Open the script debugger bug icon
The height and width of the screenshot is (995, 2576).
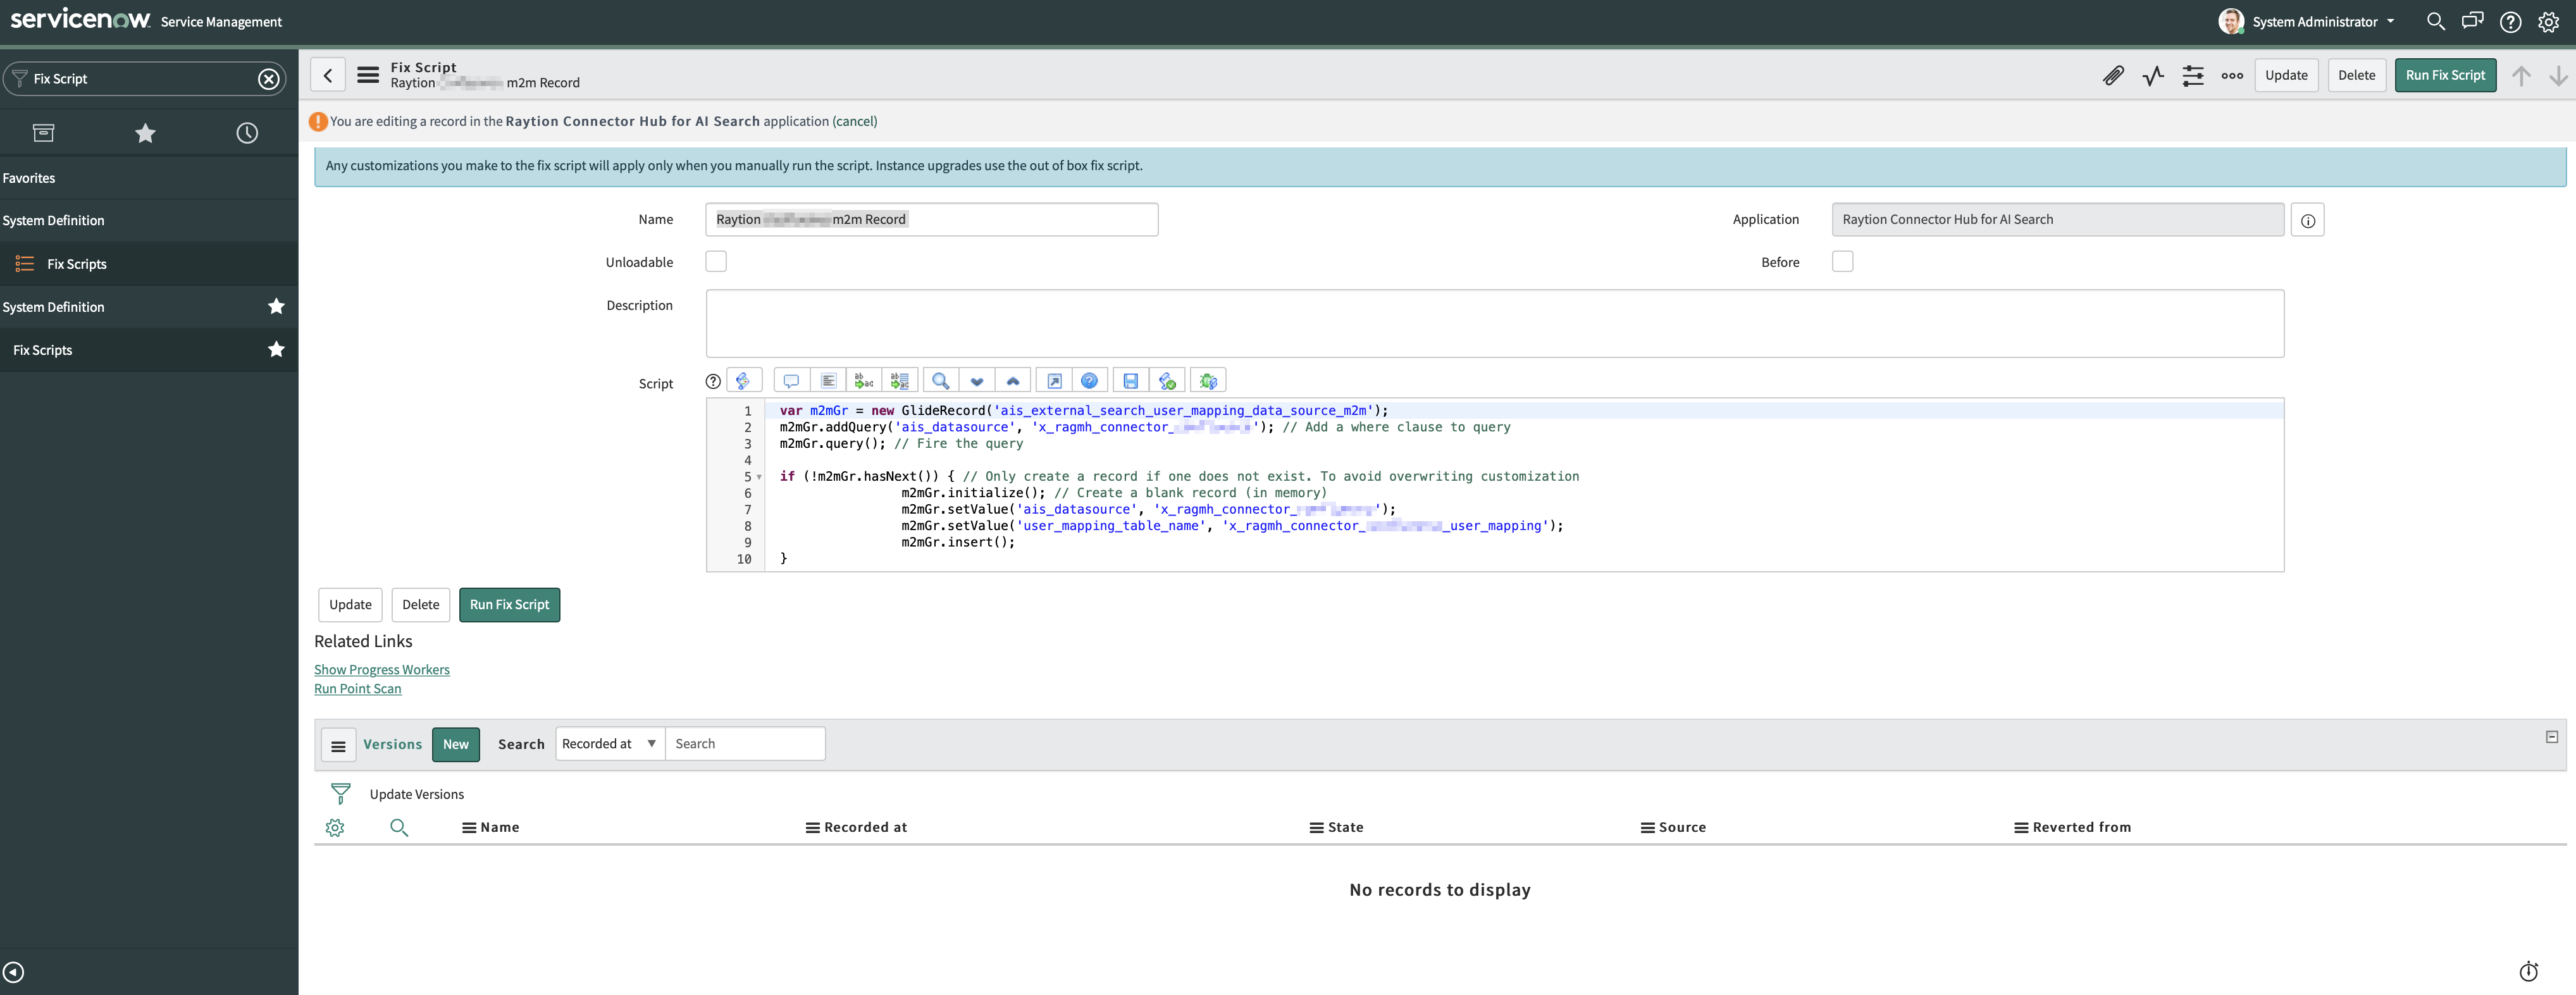1208,381
